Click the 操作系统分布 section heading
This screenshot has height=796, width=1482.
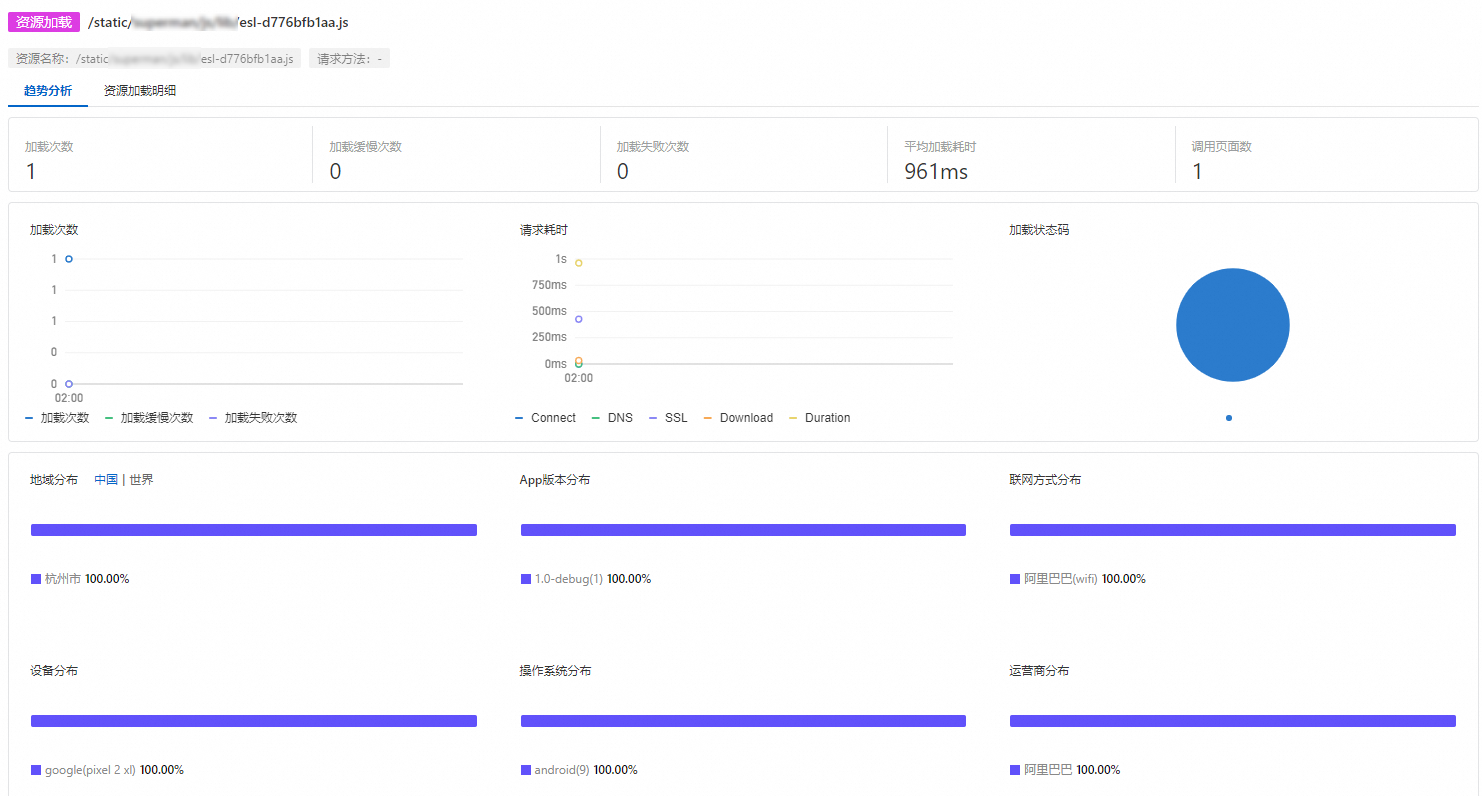pyautogui.click(x=556, y=671)
